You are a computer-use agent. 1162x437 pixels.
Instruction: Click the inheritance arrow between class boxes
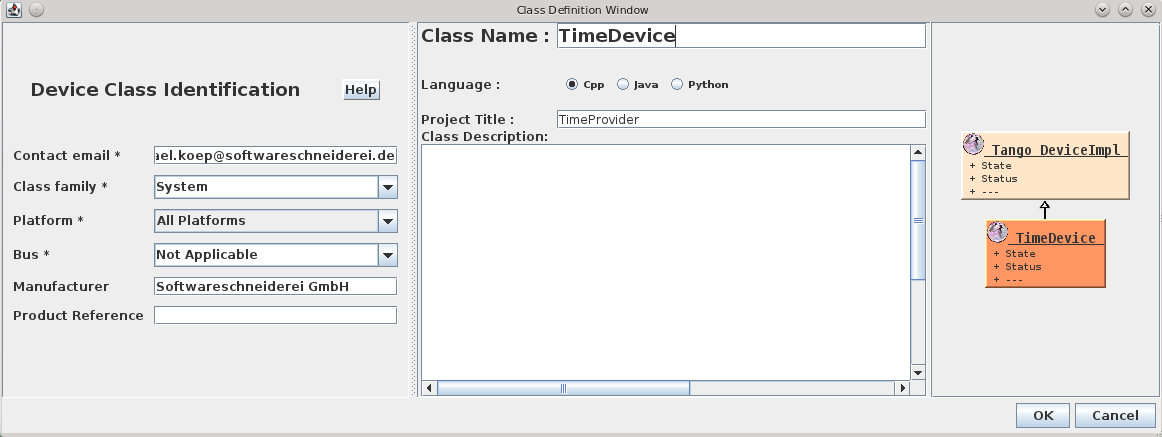tap(1045, 209)
